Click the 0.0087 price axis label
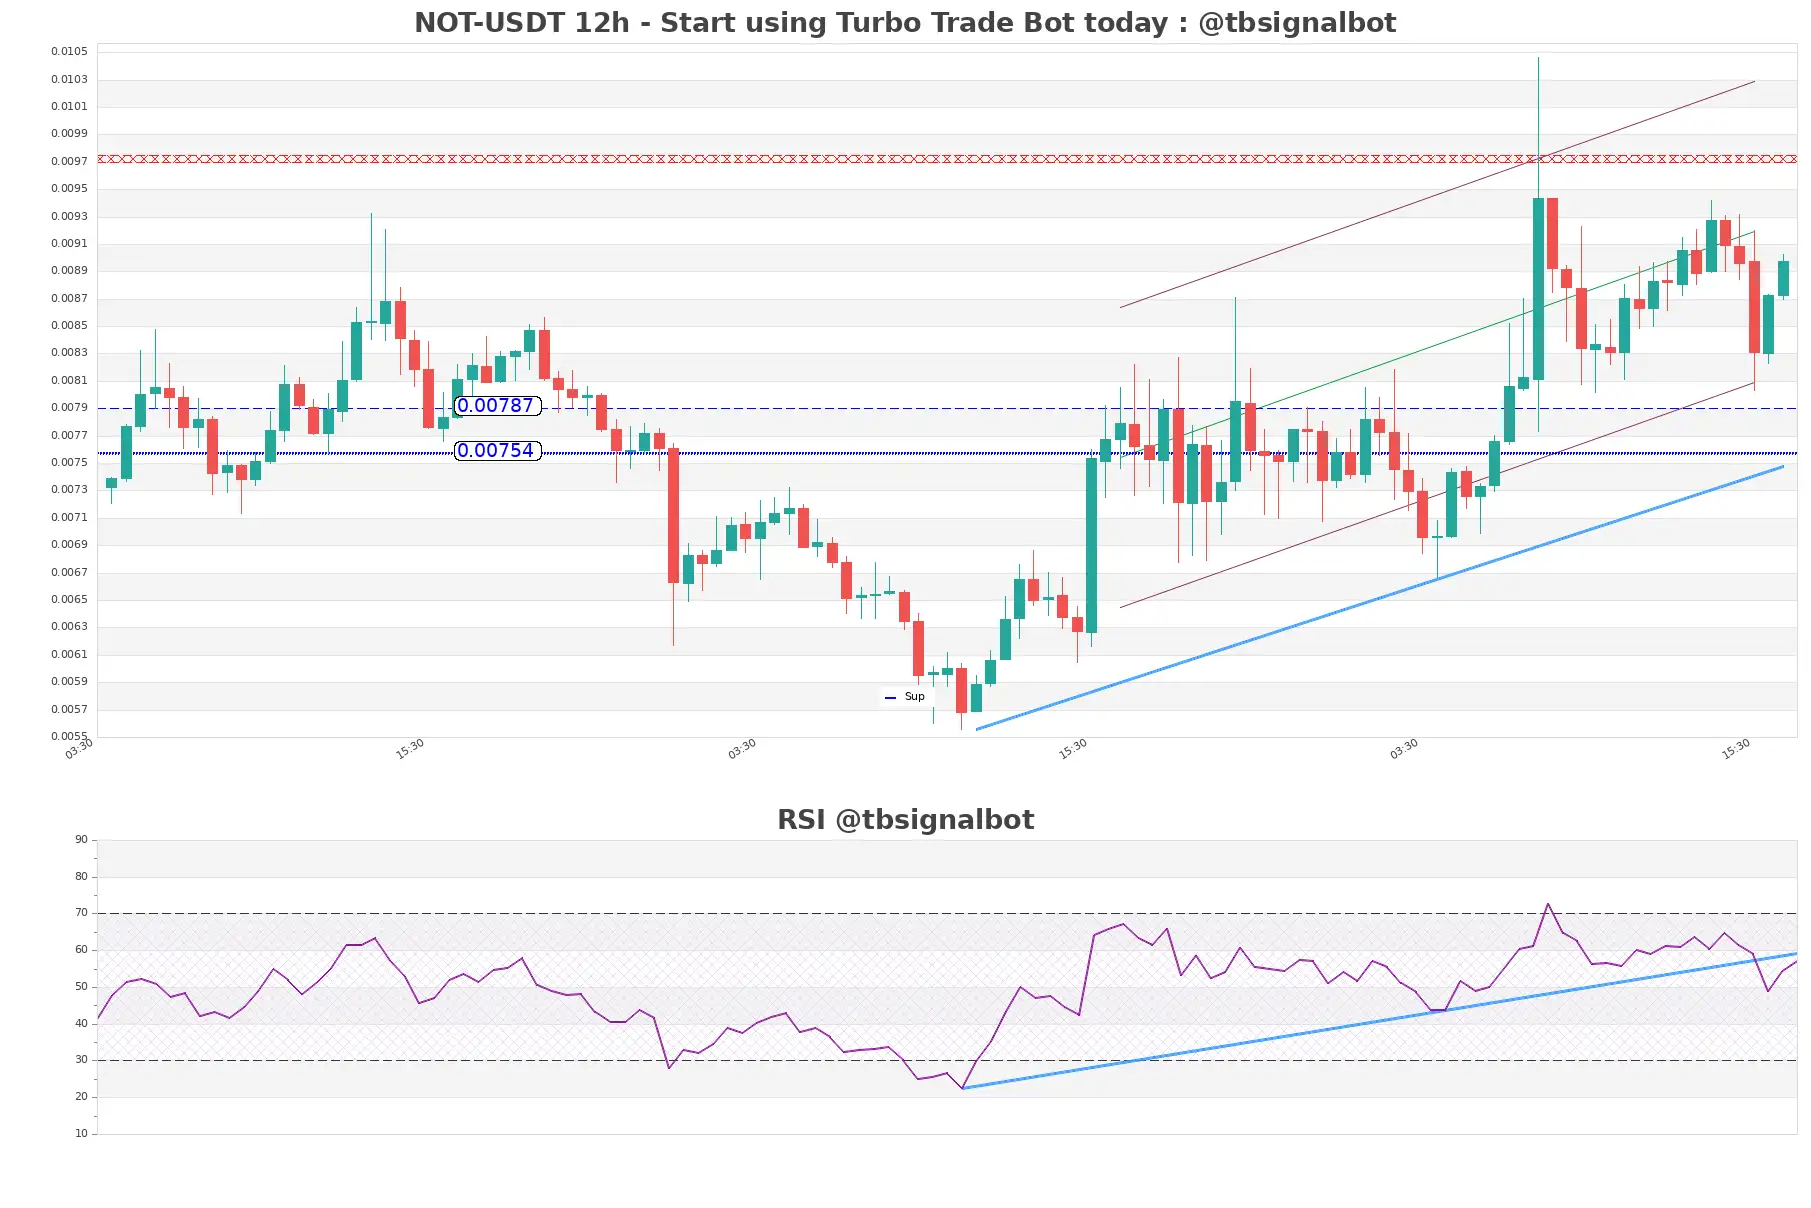The height and width of the screenshot is (1208, 1811). tap(69, 298)
